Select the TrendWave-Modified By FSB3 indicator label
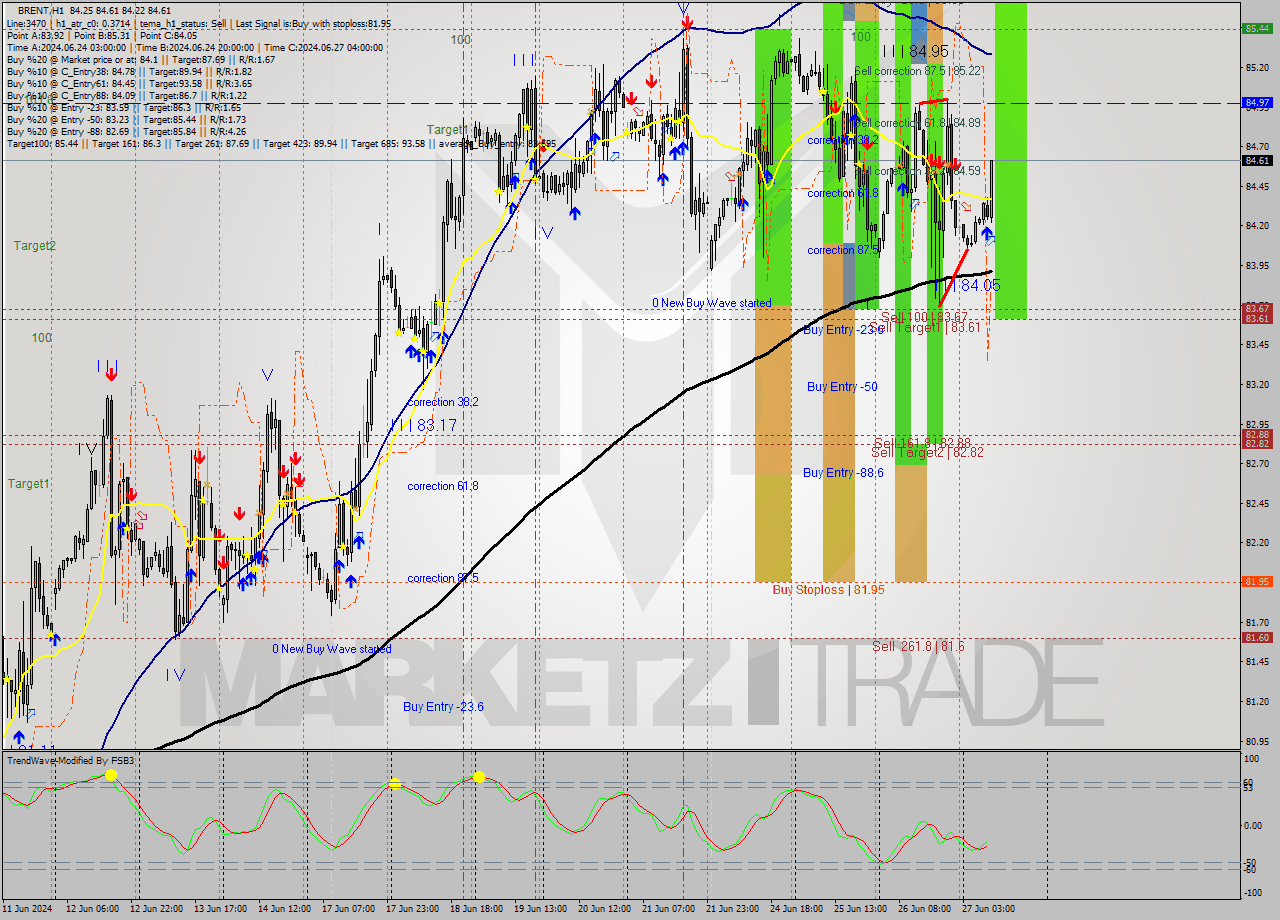This screenshot has width=1280, height=920. tap(71, 761)
